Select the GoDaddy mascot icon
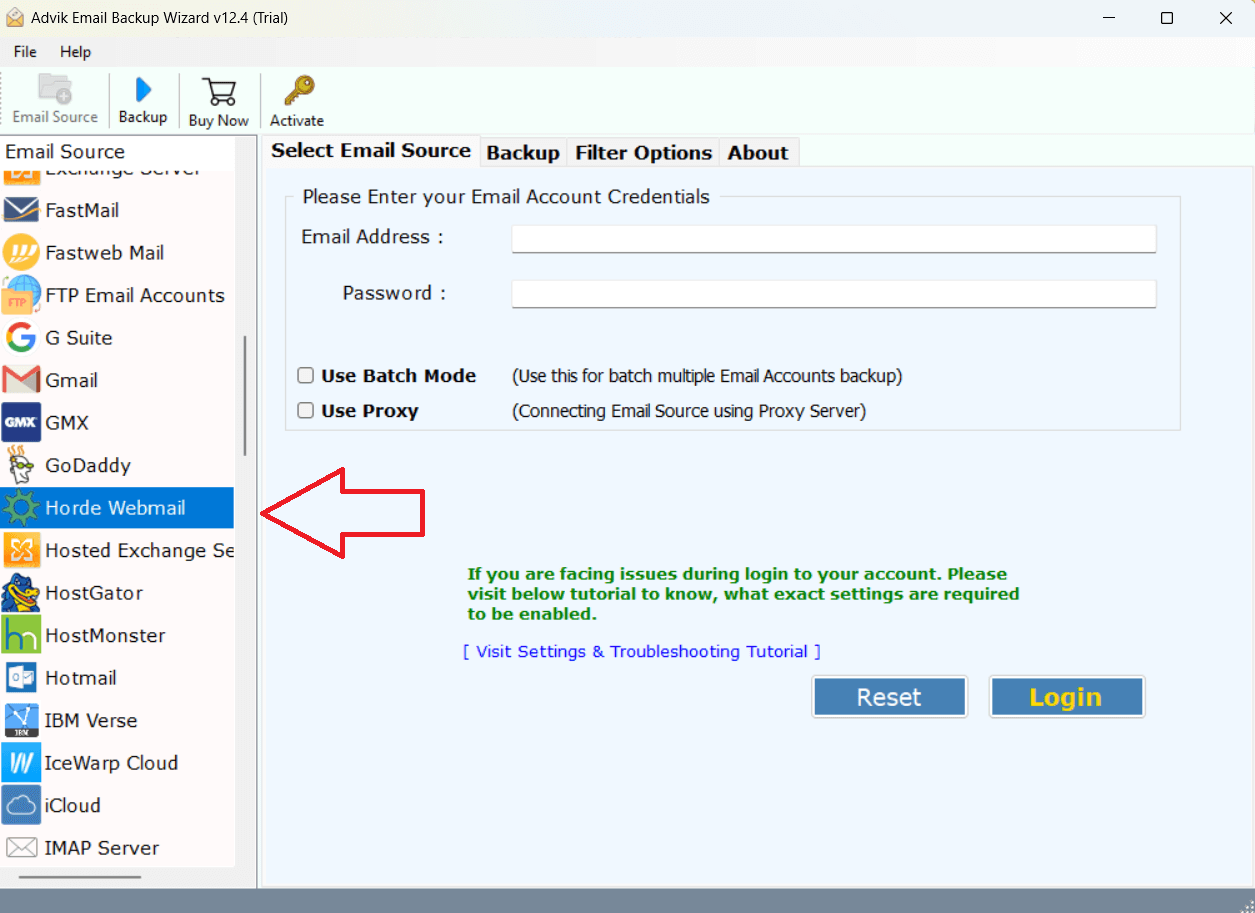 21,465
